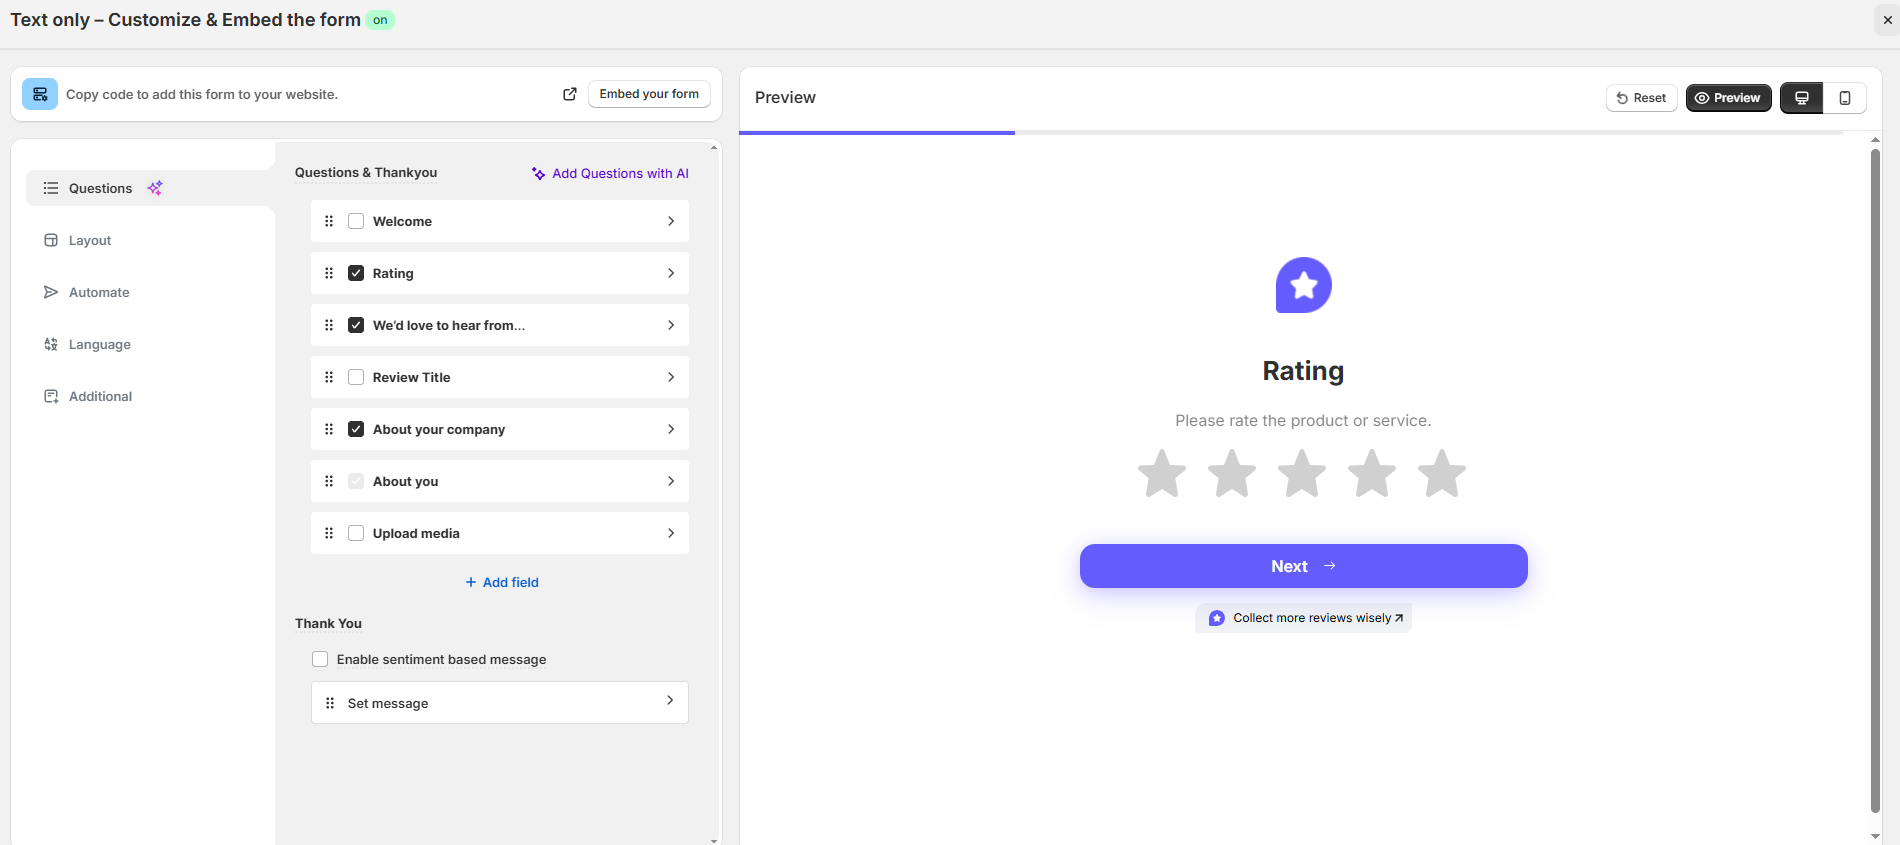Enable the Welcome question checkbox
Image resolution: width=1900 pixels, height=845 pixels.
coord(356,221)
